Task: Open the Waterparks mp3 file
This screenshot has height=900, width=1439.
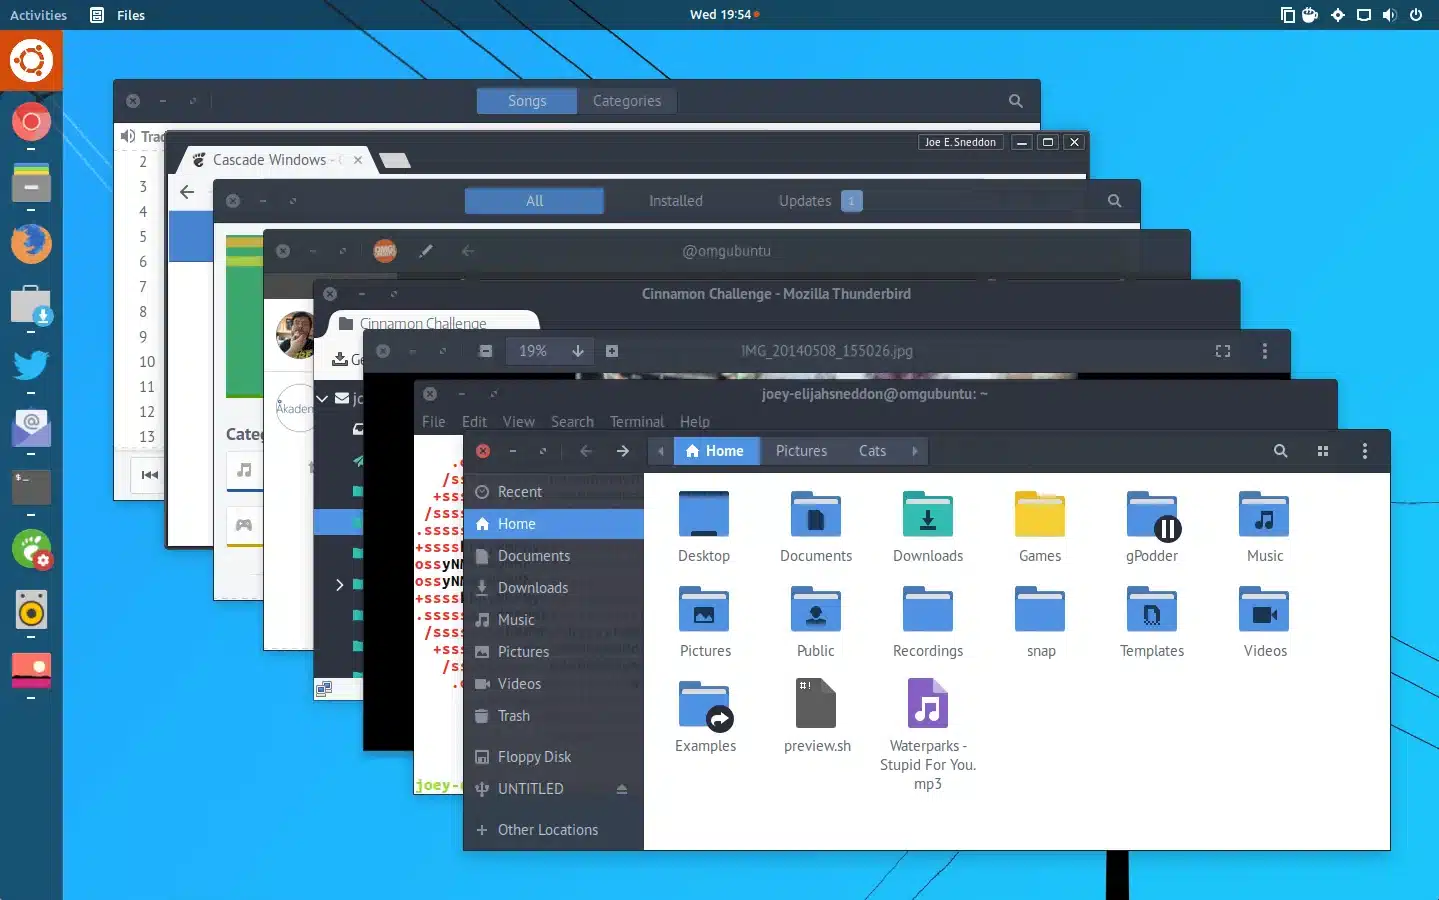Action: 928,734
